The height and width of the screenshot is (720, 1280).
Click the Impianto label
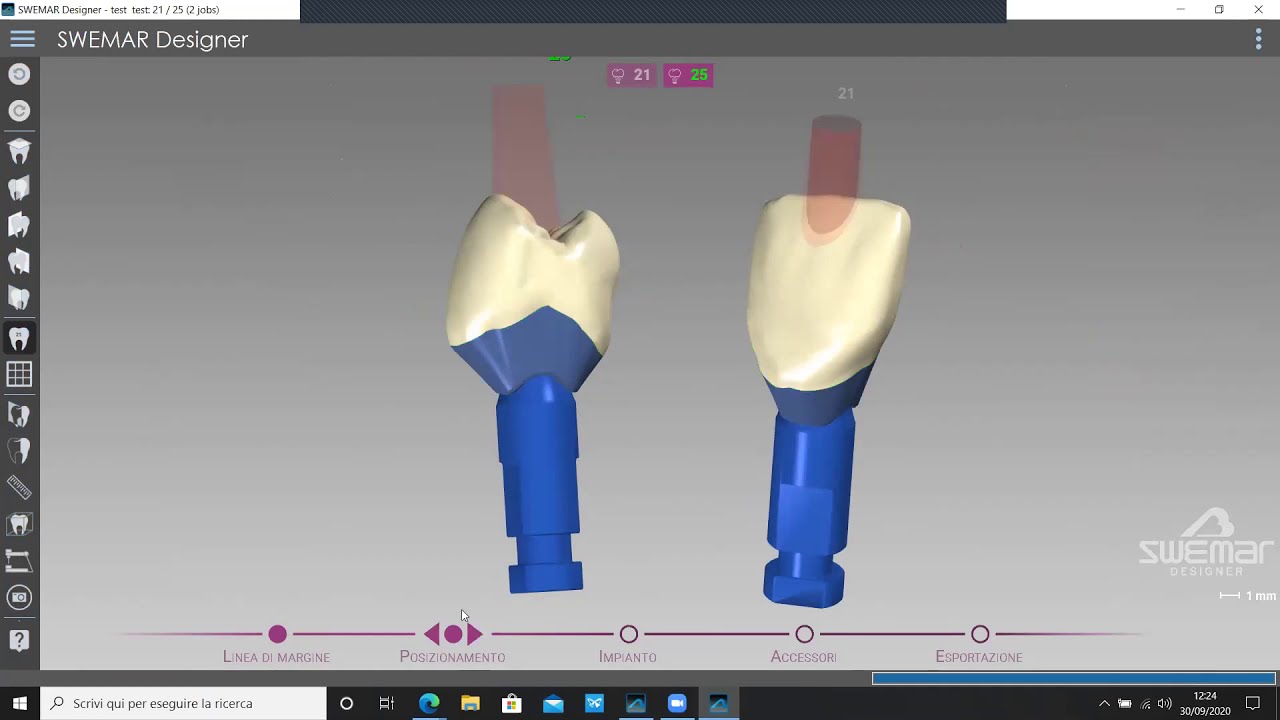(x=628, y=657)
